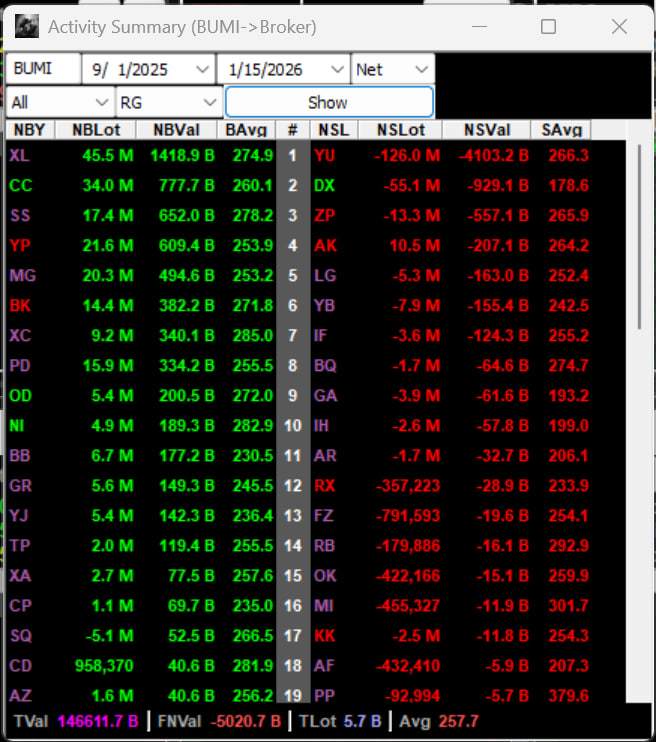Viewport: 656px width, 742px height.
Task: Select buyer broker XC in row 7
Action: (x=20, y=335)
